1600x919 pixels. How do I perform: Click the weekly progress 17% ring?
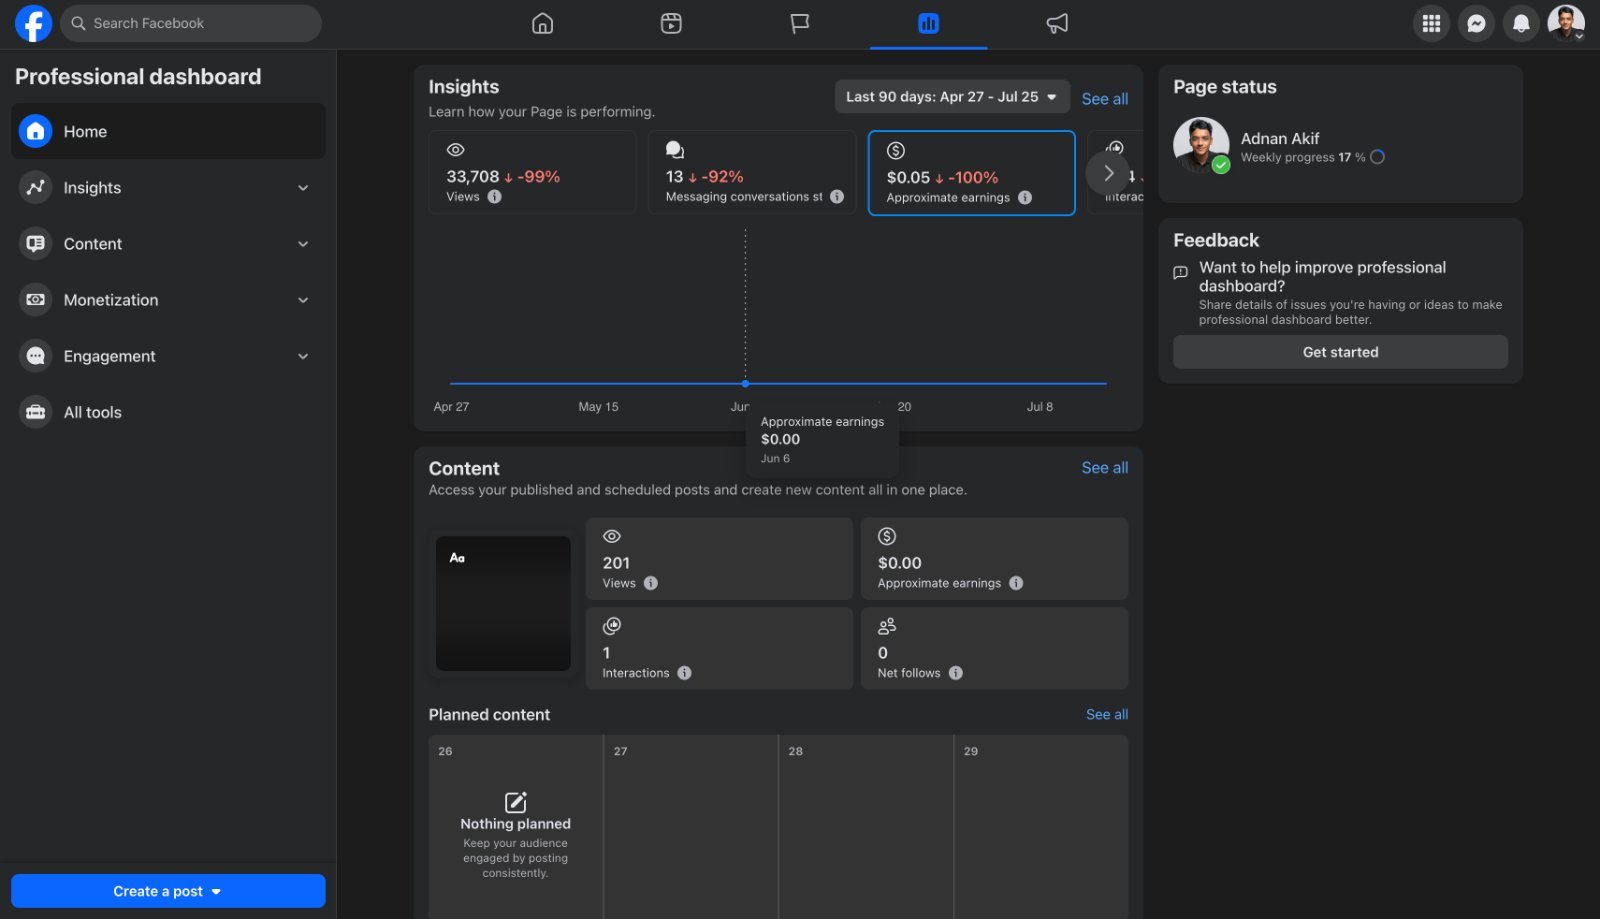(x=1377, y=157)
